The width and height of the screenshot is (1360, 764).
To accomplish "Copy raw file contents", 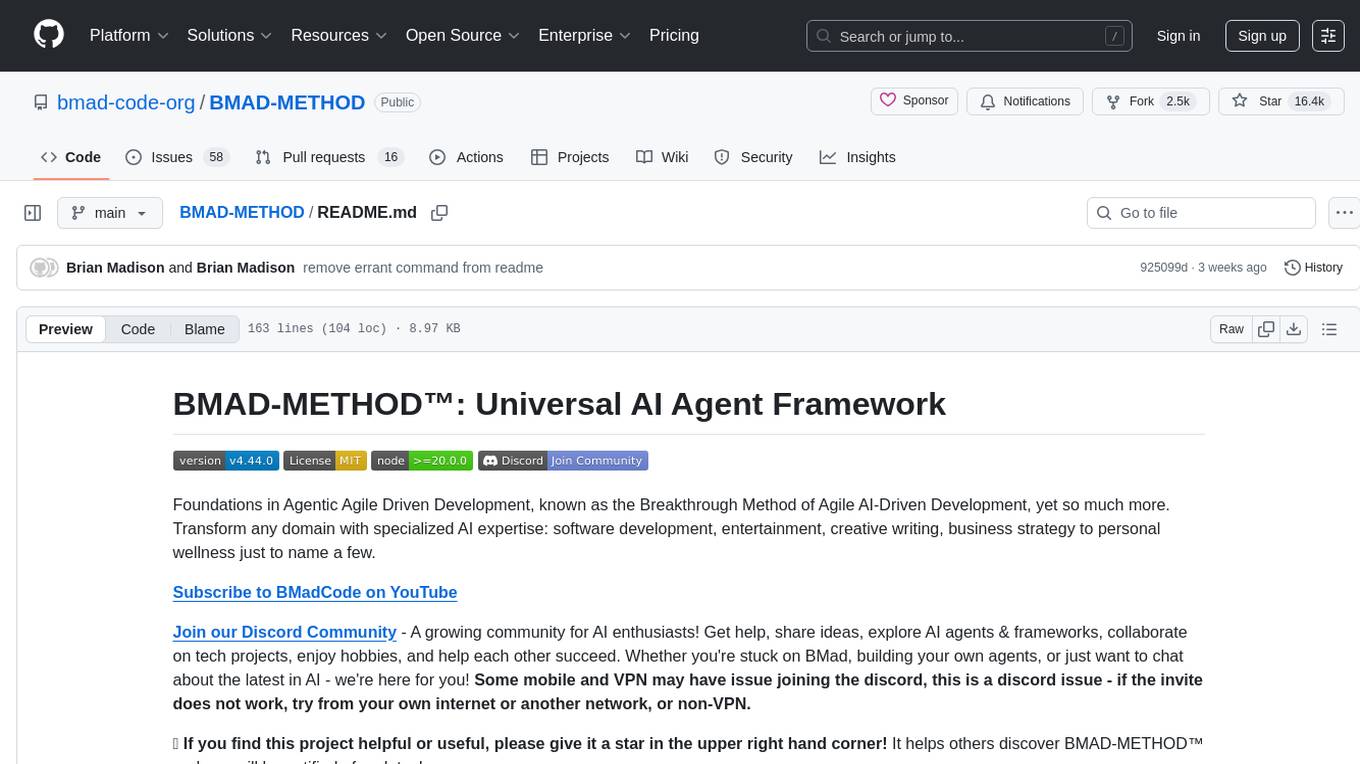I will [1266, 329].
